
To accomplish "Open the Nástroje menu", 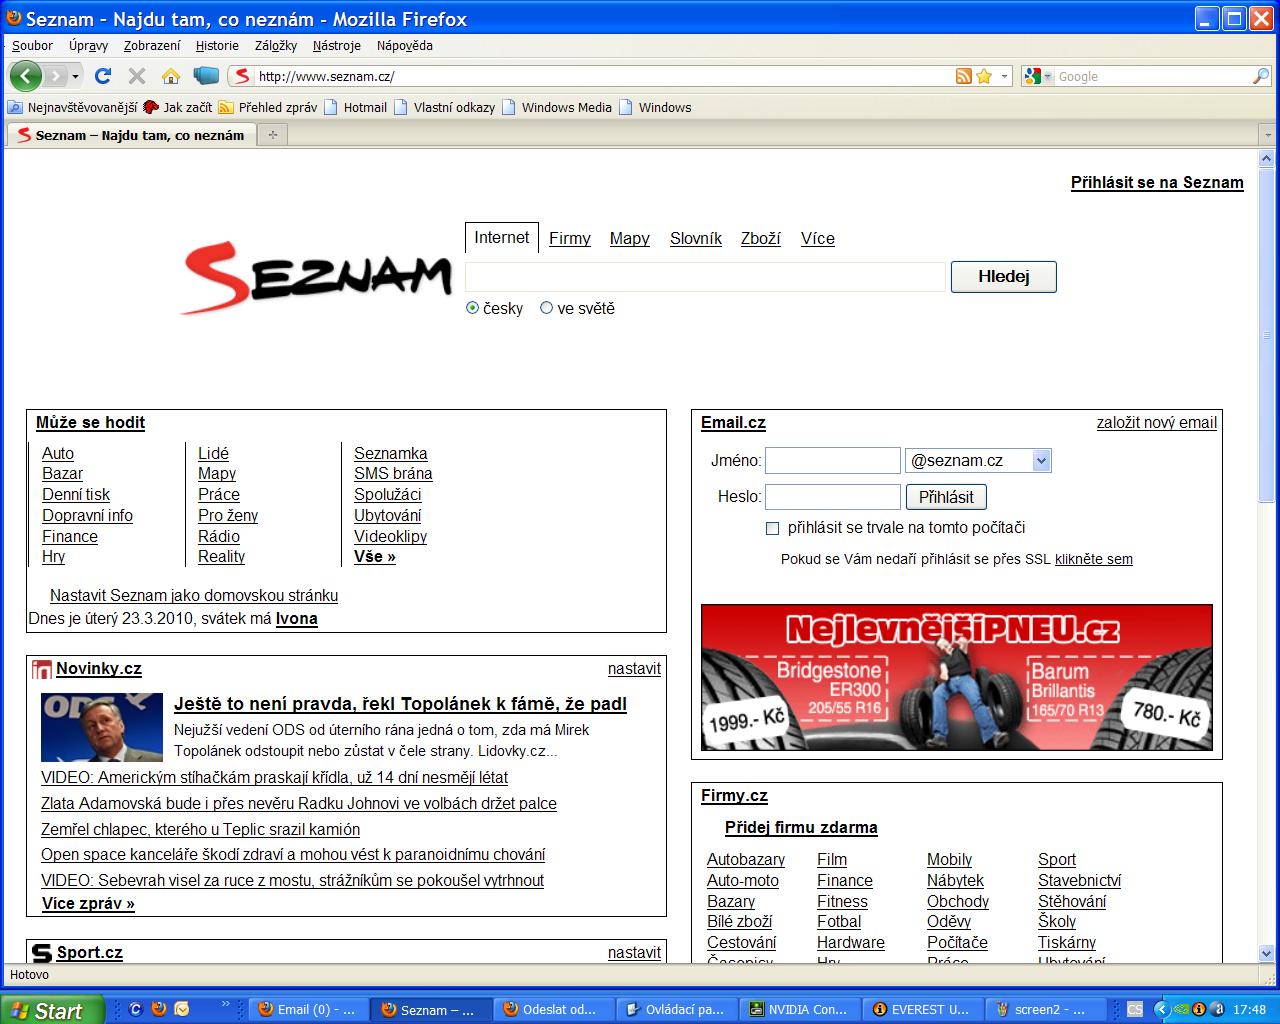I will point(336,45).
